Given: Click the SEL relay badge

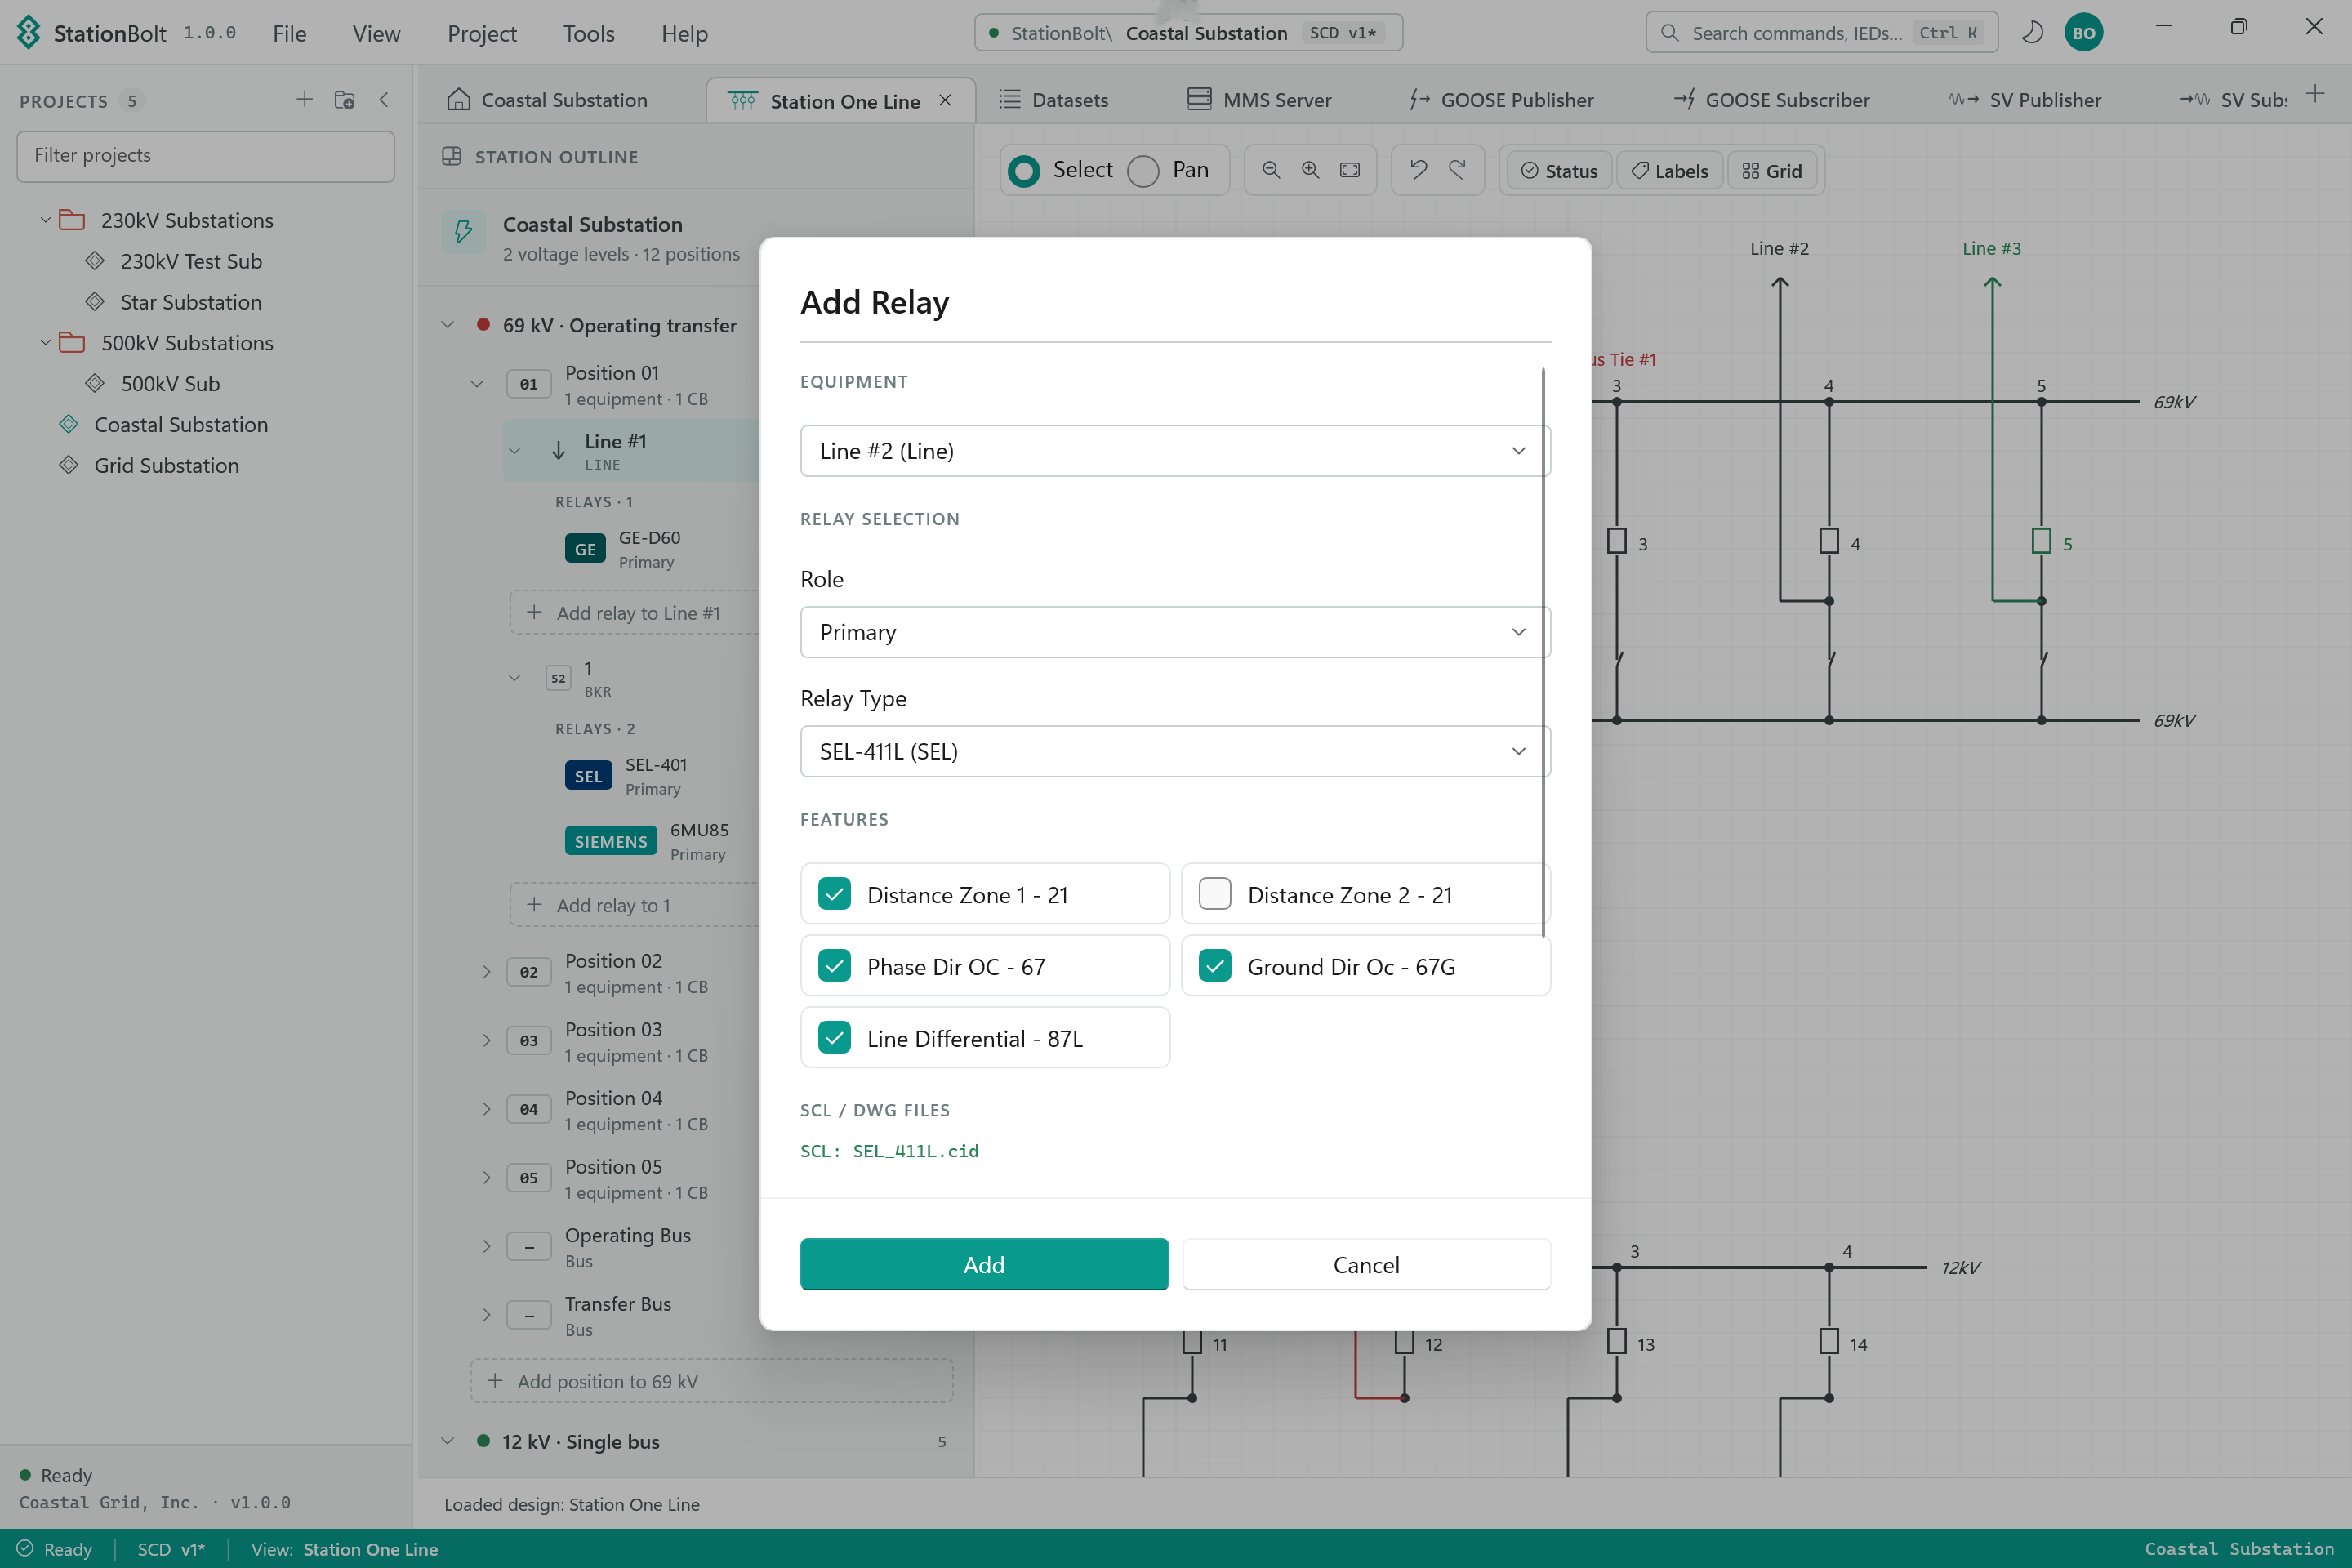Looking at the screenshot, I should coord(588,776).
